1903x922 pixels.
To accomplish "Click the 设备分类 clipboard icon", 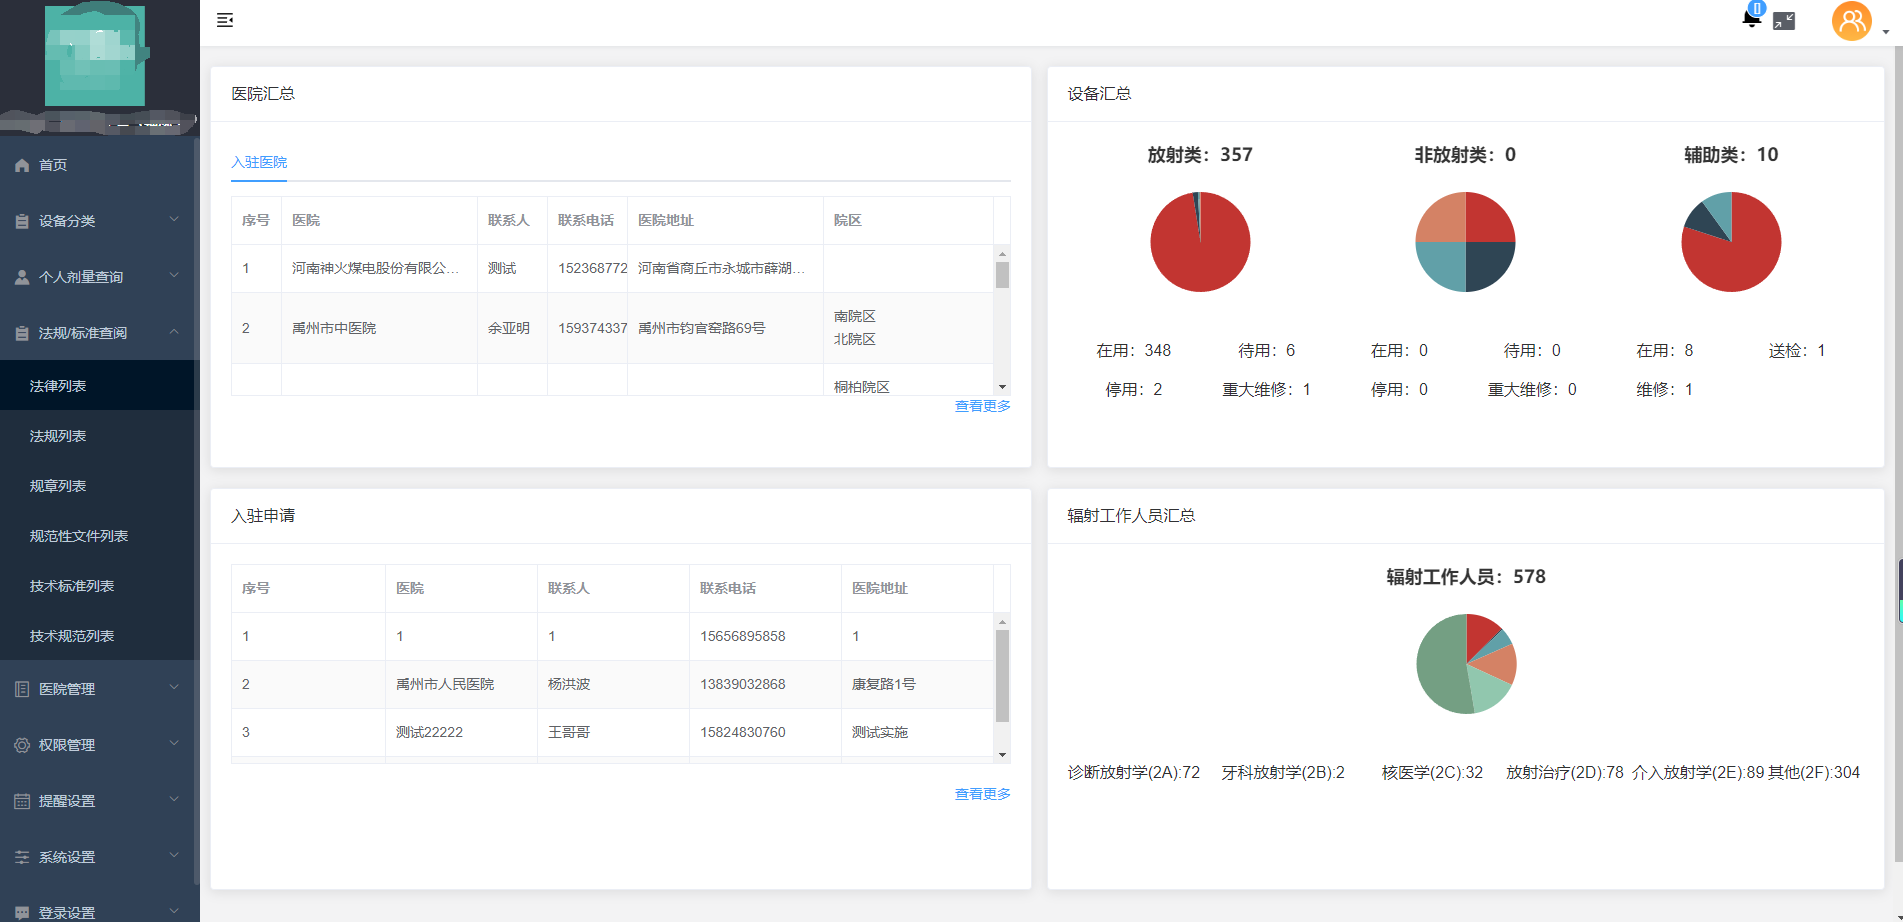I will [x=22, y=221].
